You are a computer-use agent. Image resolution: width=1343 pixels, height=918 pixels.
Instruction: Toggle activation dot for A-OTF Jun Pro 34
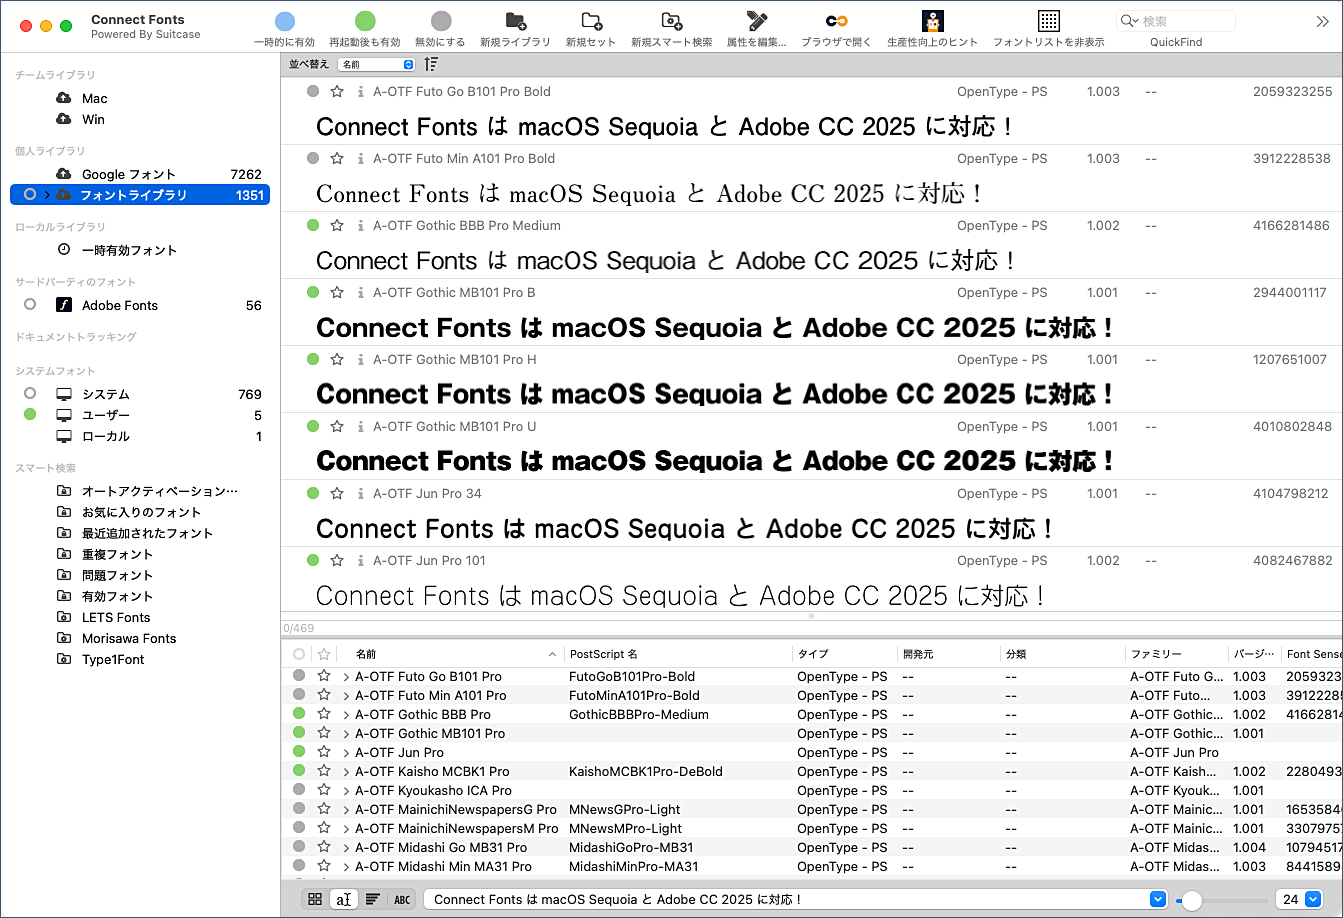[x=313, y=493]
